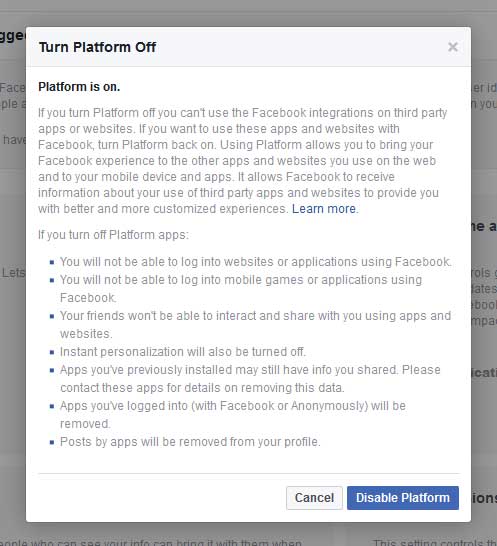Close the Turn Platform Off dialog
497x546 pixels.
coord(452,47)
